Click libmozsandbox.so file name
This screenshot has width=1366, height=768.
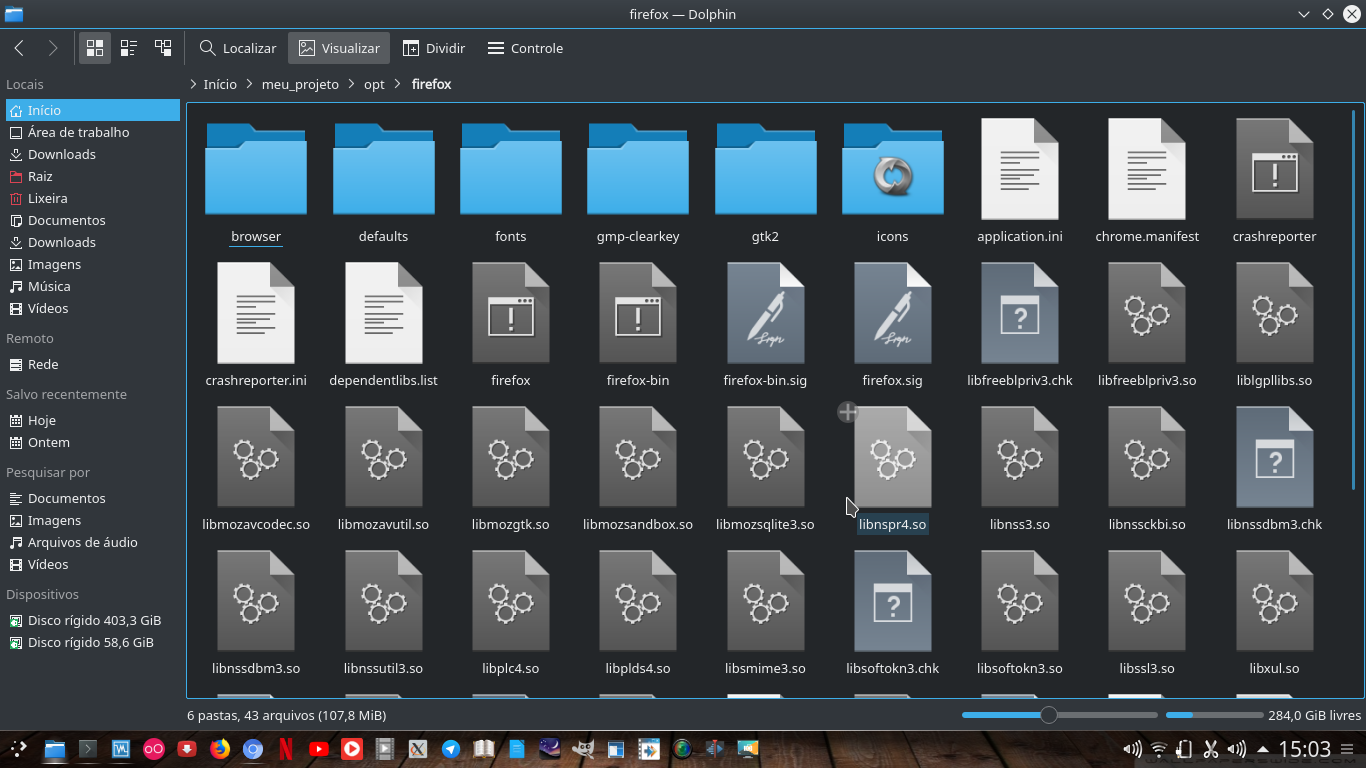638,524
